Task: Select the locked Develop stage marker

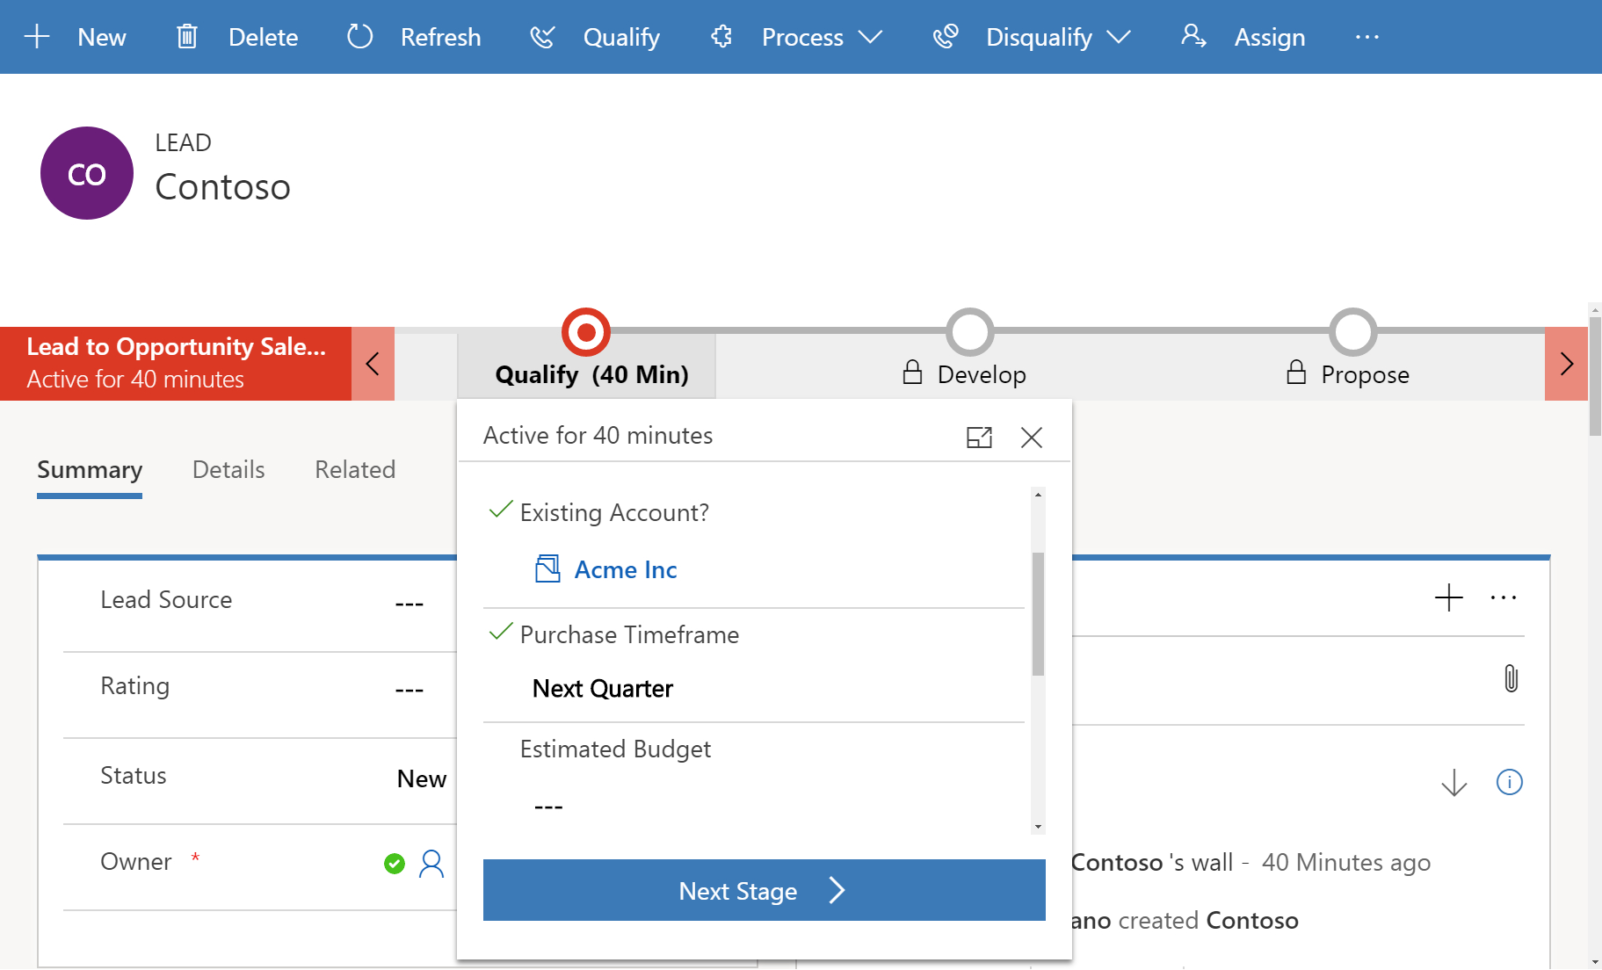Action: [969, 332]
